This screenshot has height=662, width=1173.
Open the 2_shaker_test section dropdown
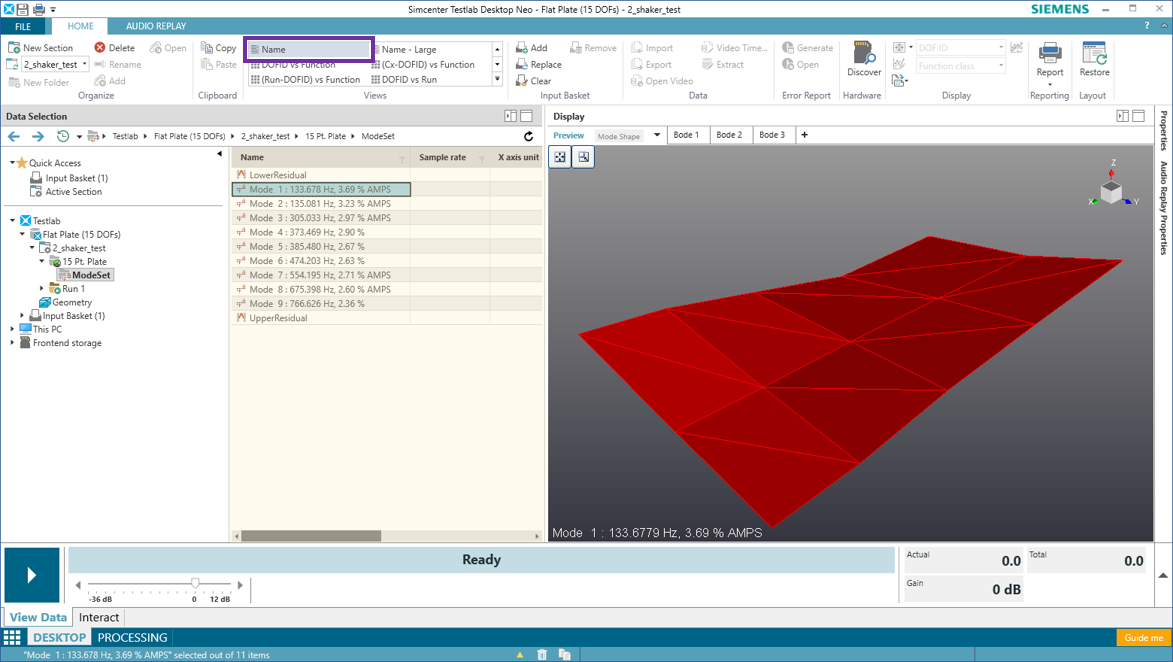coord(85,65)
